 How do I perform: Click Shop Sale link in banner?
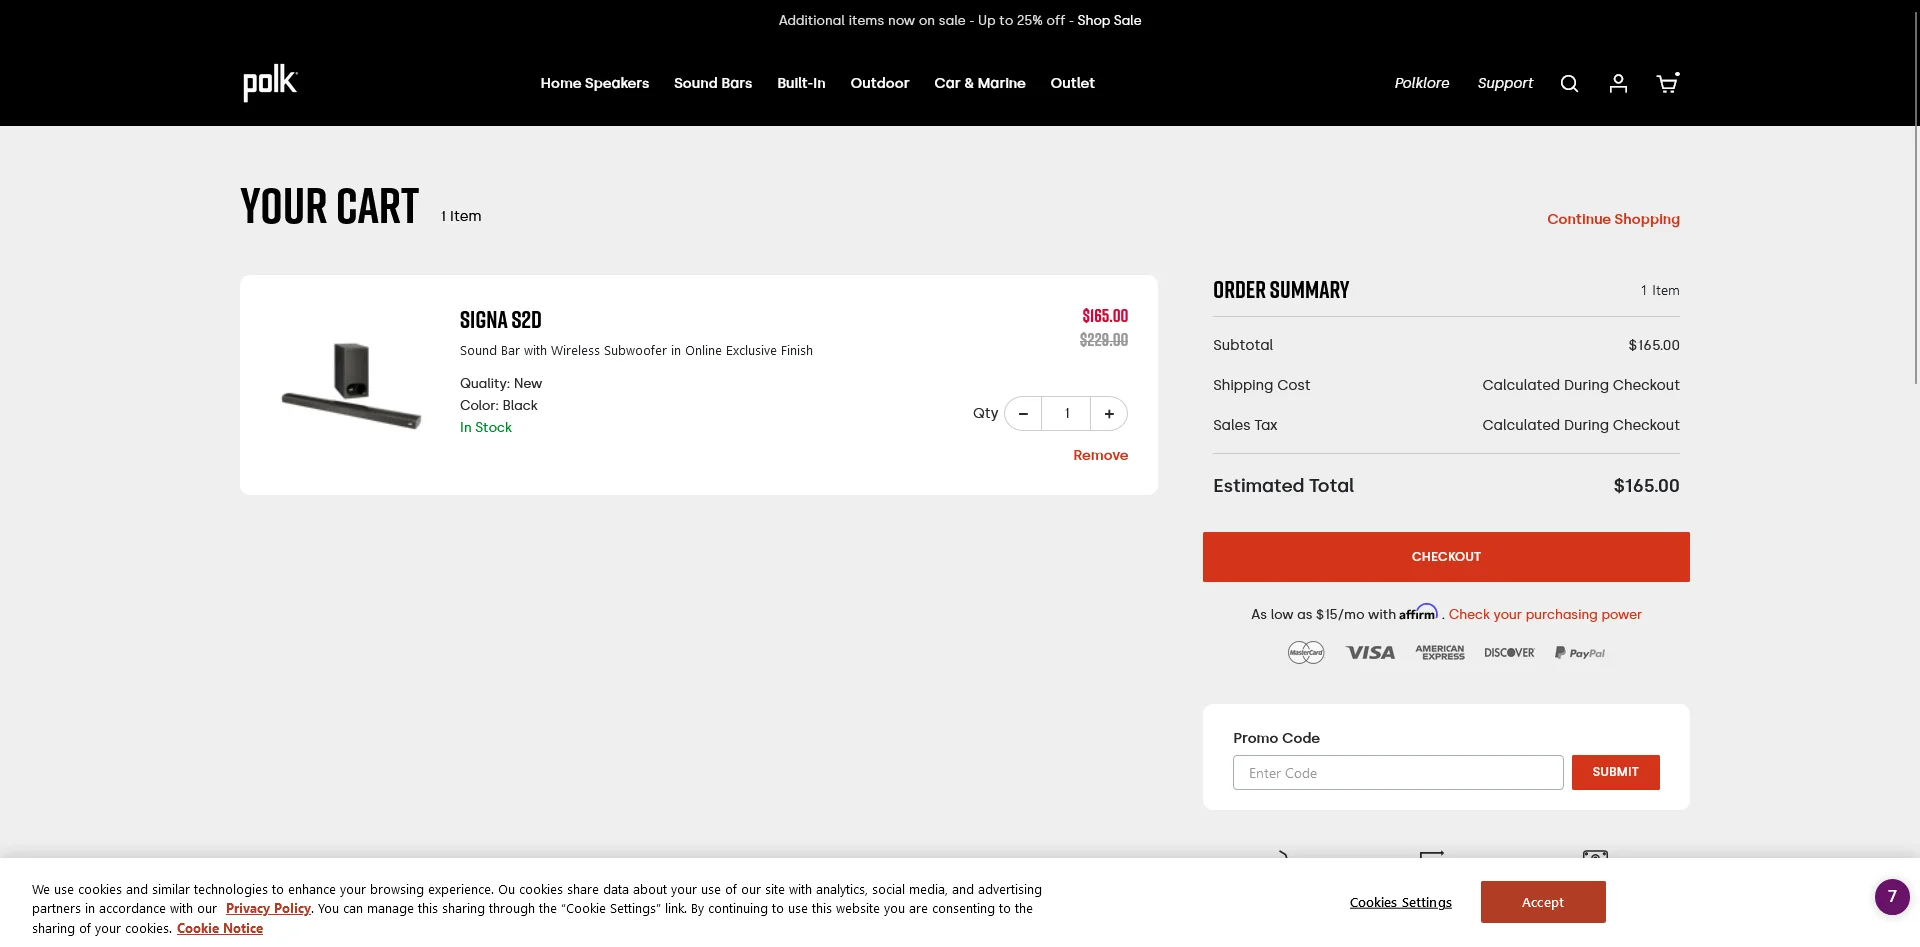click(1109, 20)
